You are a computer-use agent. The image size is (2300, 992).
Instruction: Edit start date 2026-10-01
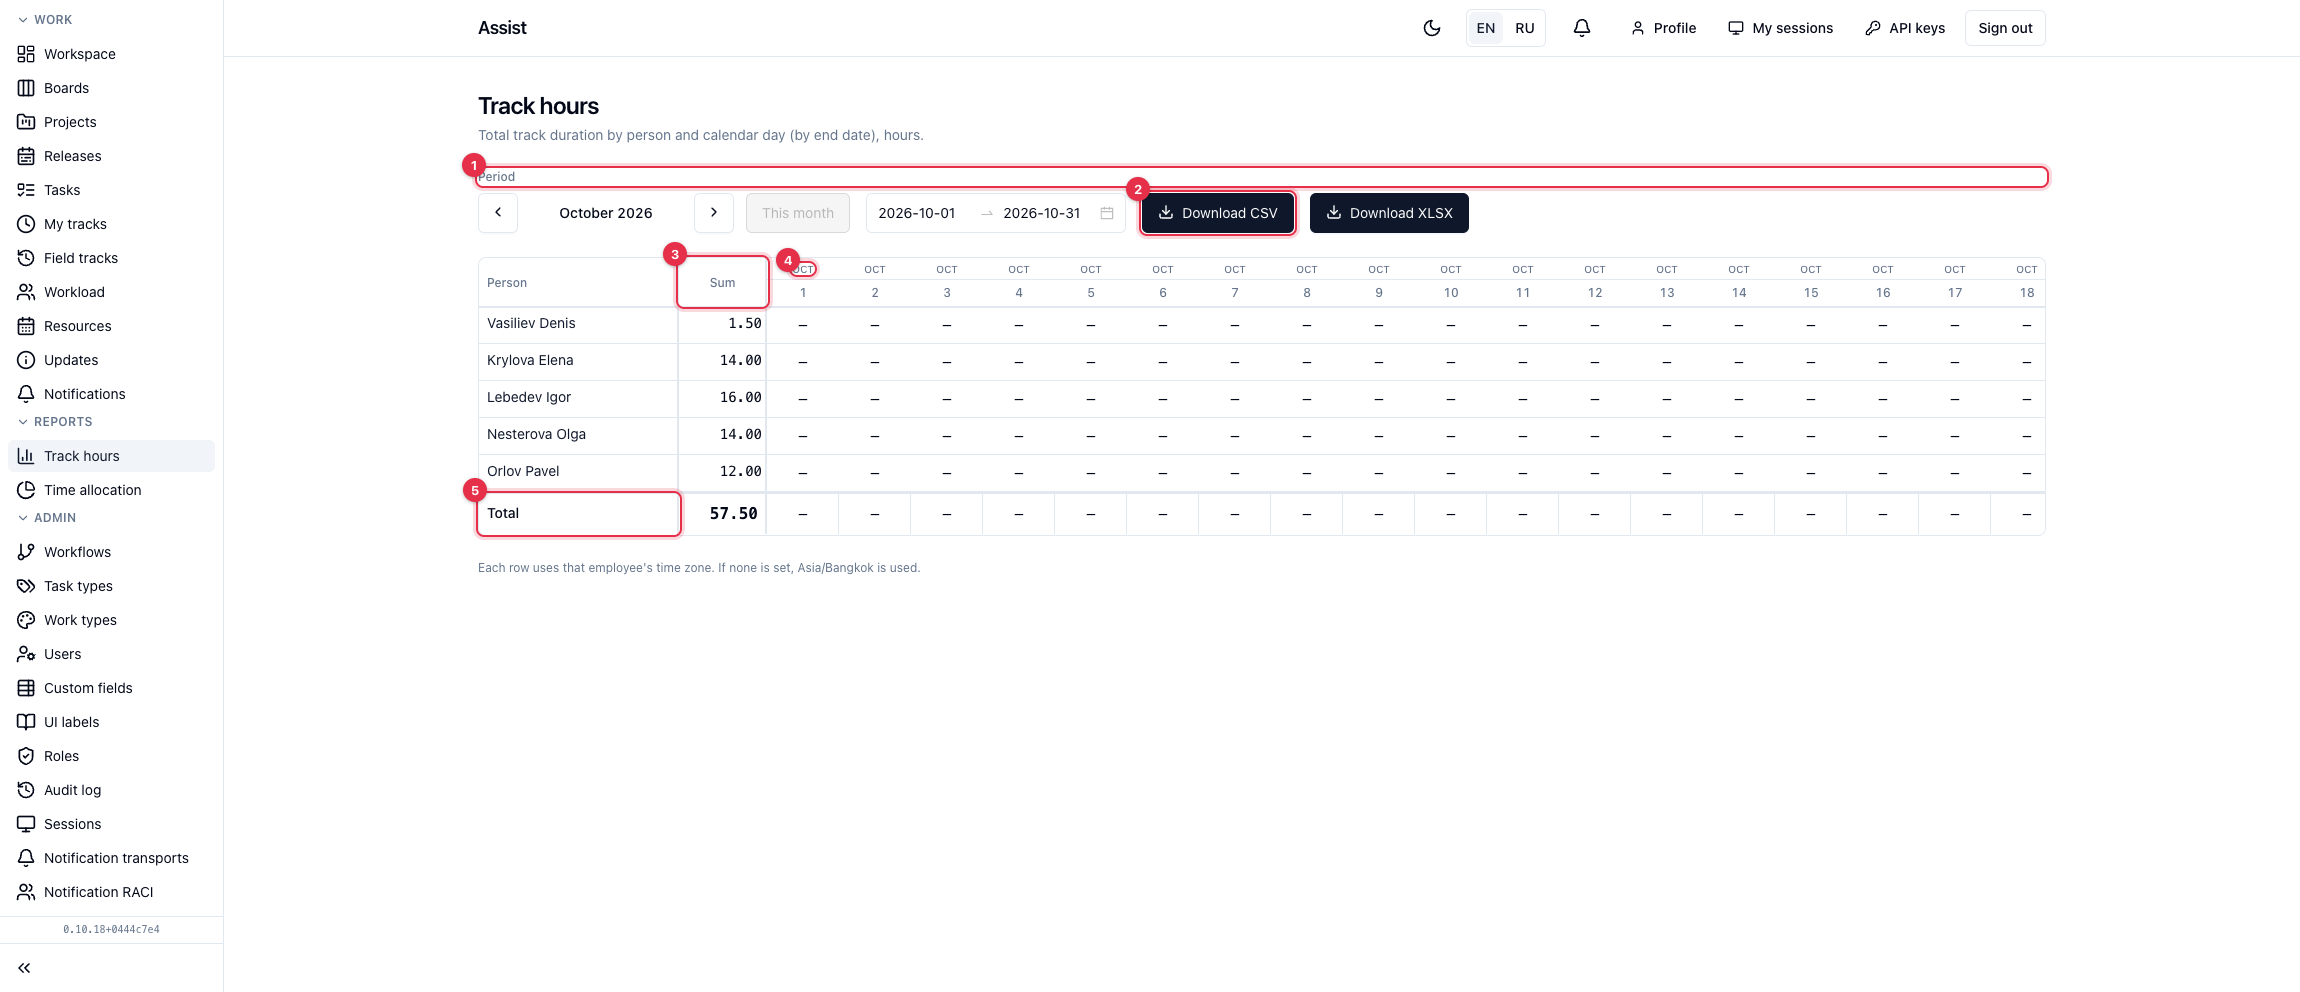coord(917,213)
